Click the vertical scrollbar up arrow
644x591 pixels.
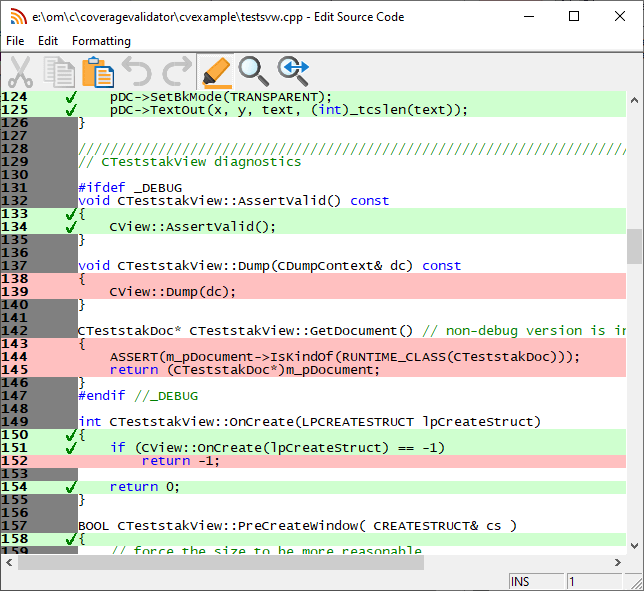coord(634,100)
